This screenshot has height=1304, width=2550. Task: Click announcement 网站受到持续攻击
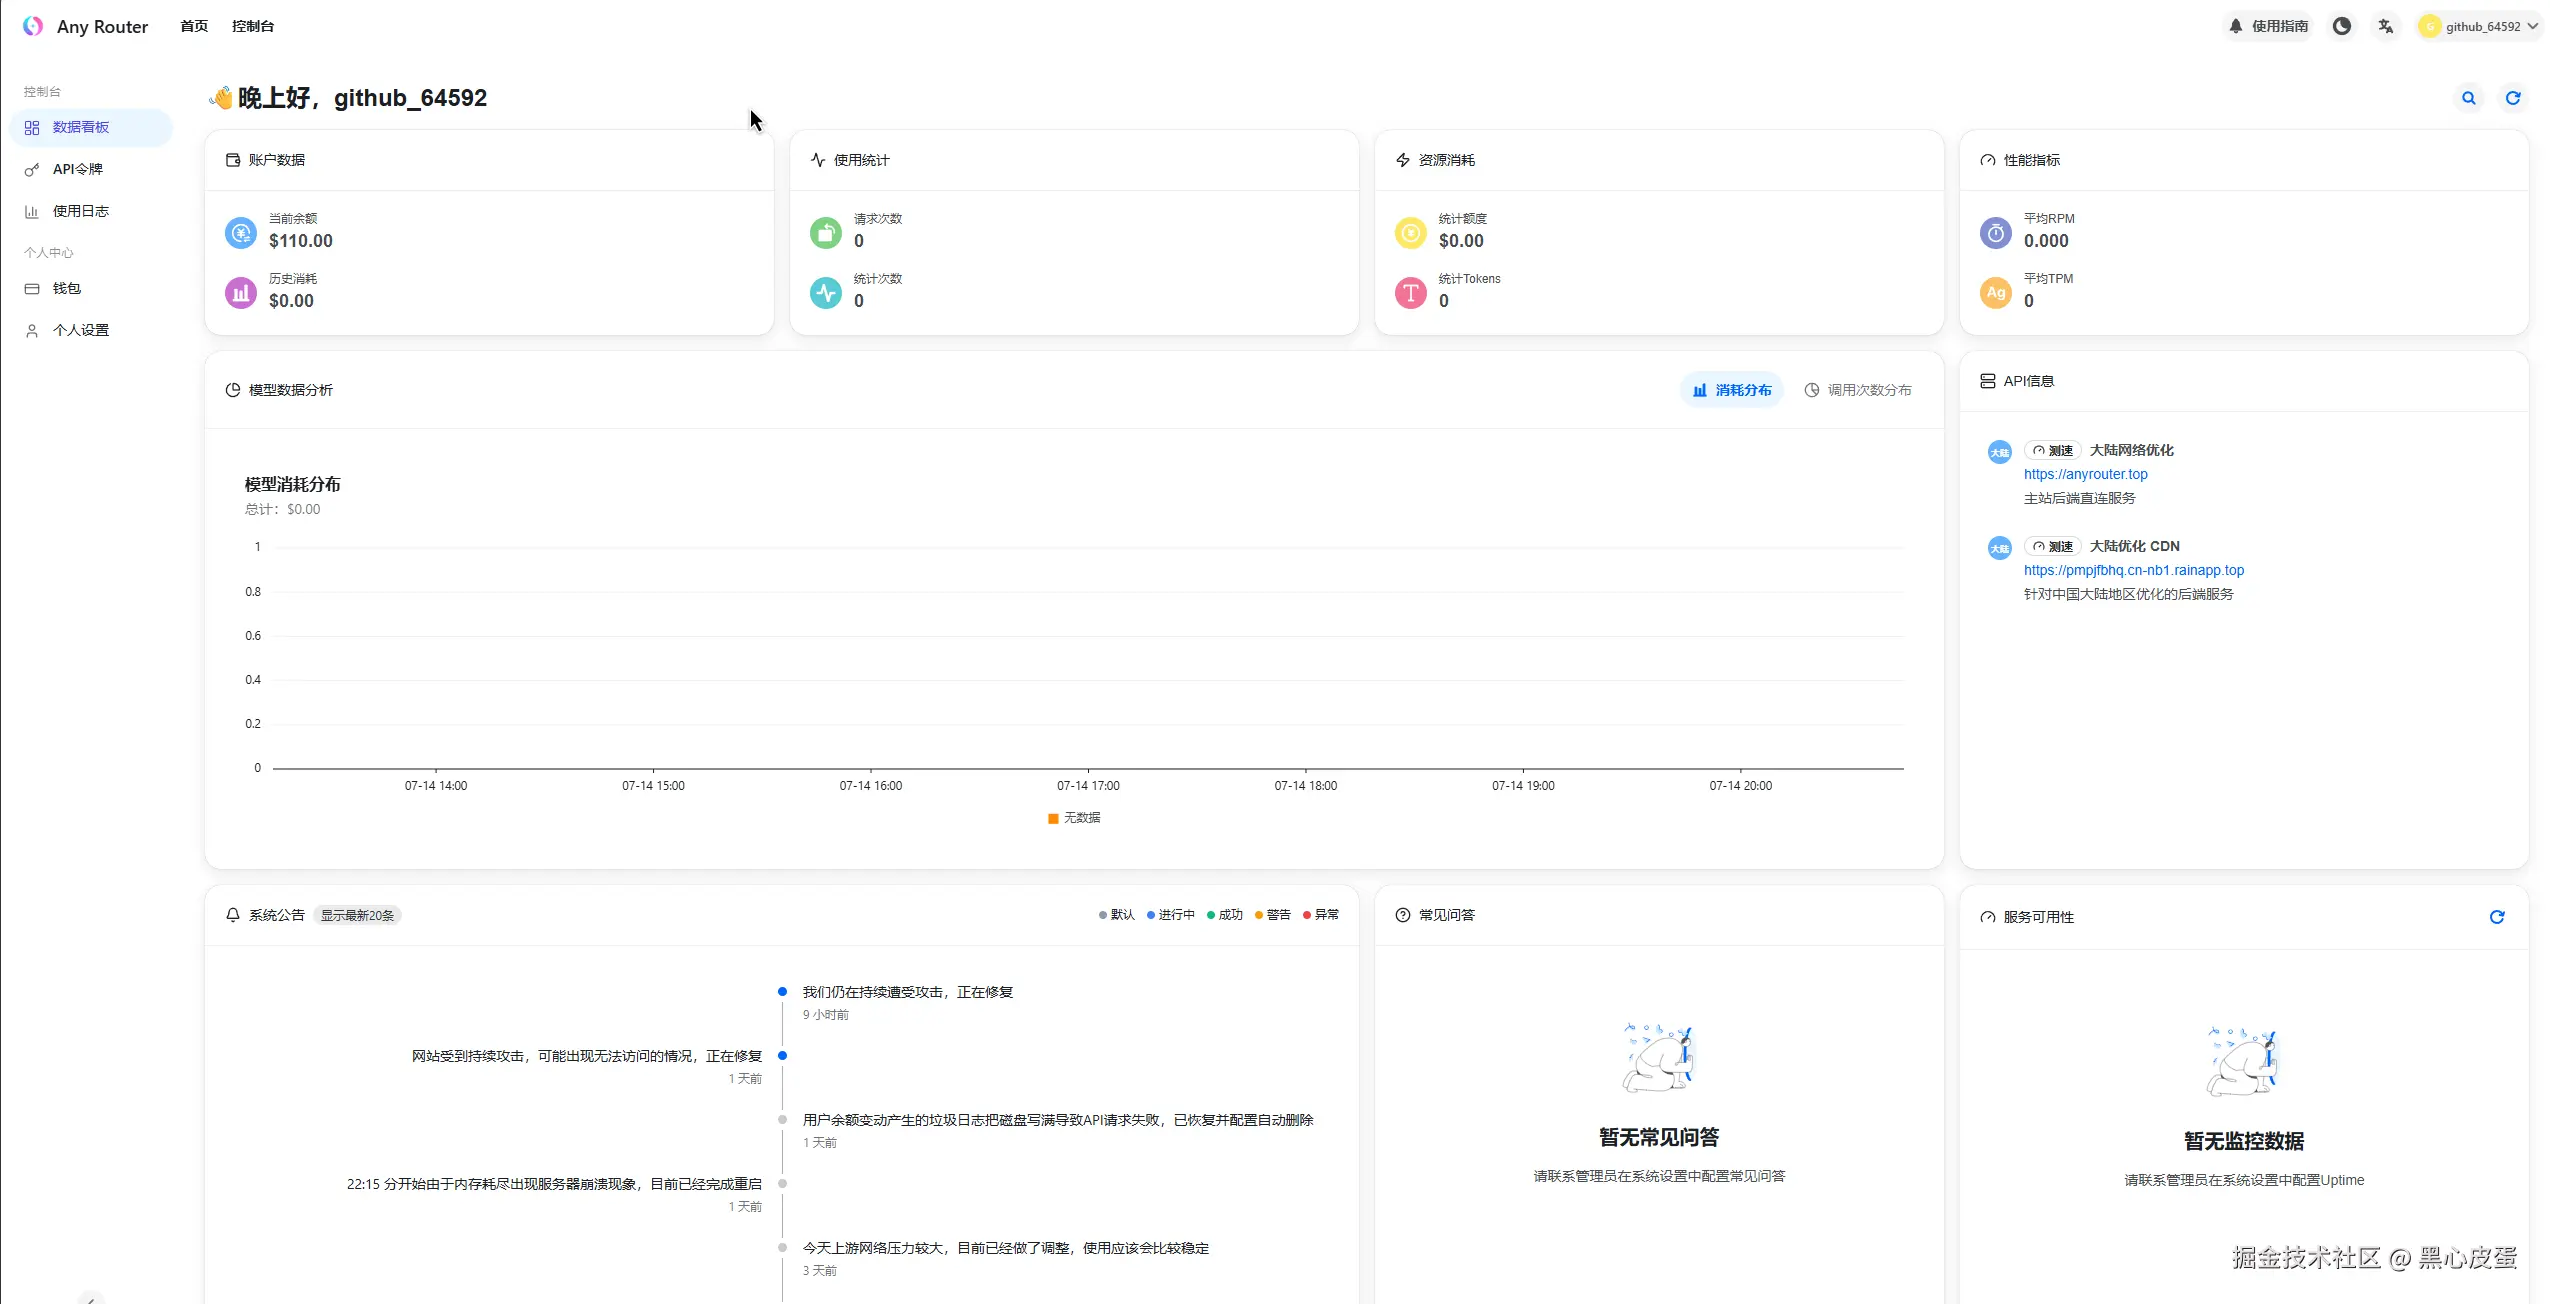click(587, 1056)
